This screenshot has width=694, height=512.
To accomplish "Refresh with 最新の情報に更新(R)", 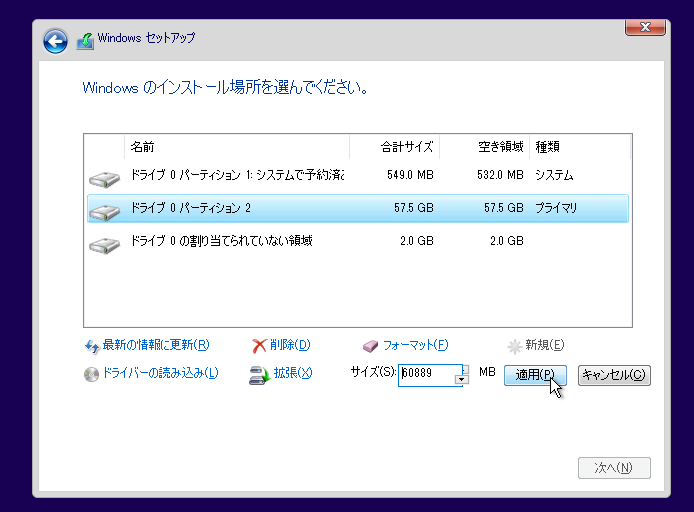I will pos(156,345).
